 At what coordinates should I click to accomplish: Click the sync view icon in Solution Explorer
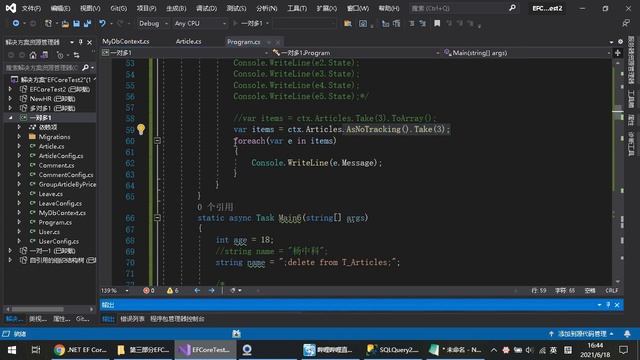pyautogui.click(x=76, y=55)
